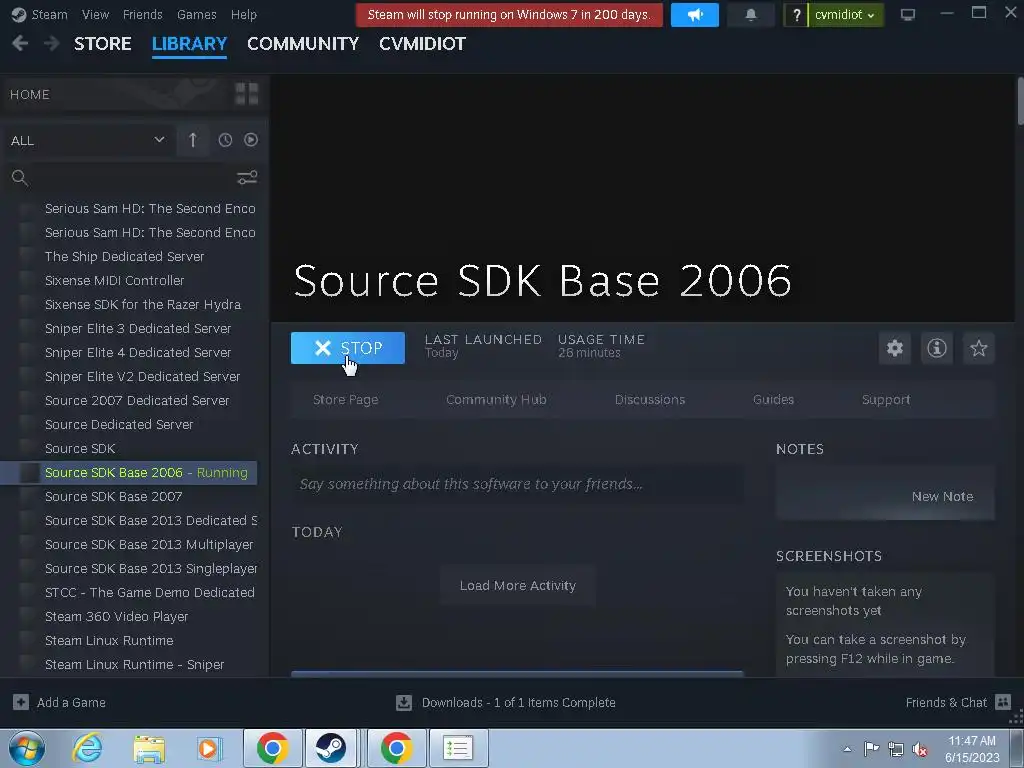The image size is (1024, 768).
Task: Switch to the STORE tab
Action: point(103,44)
